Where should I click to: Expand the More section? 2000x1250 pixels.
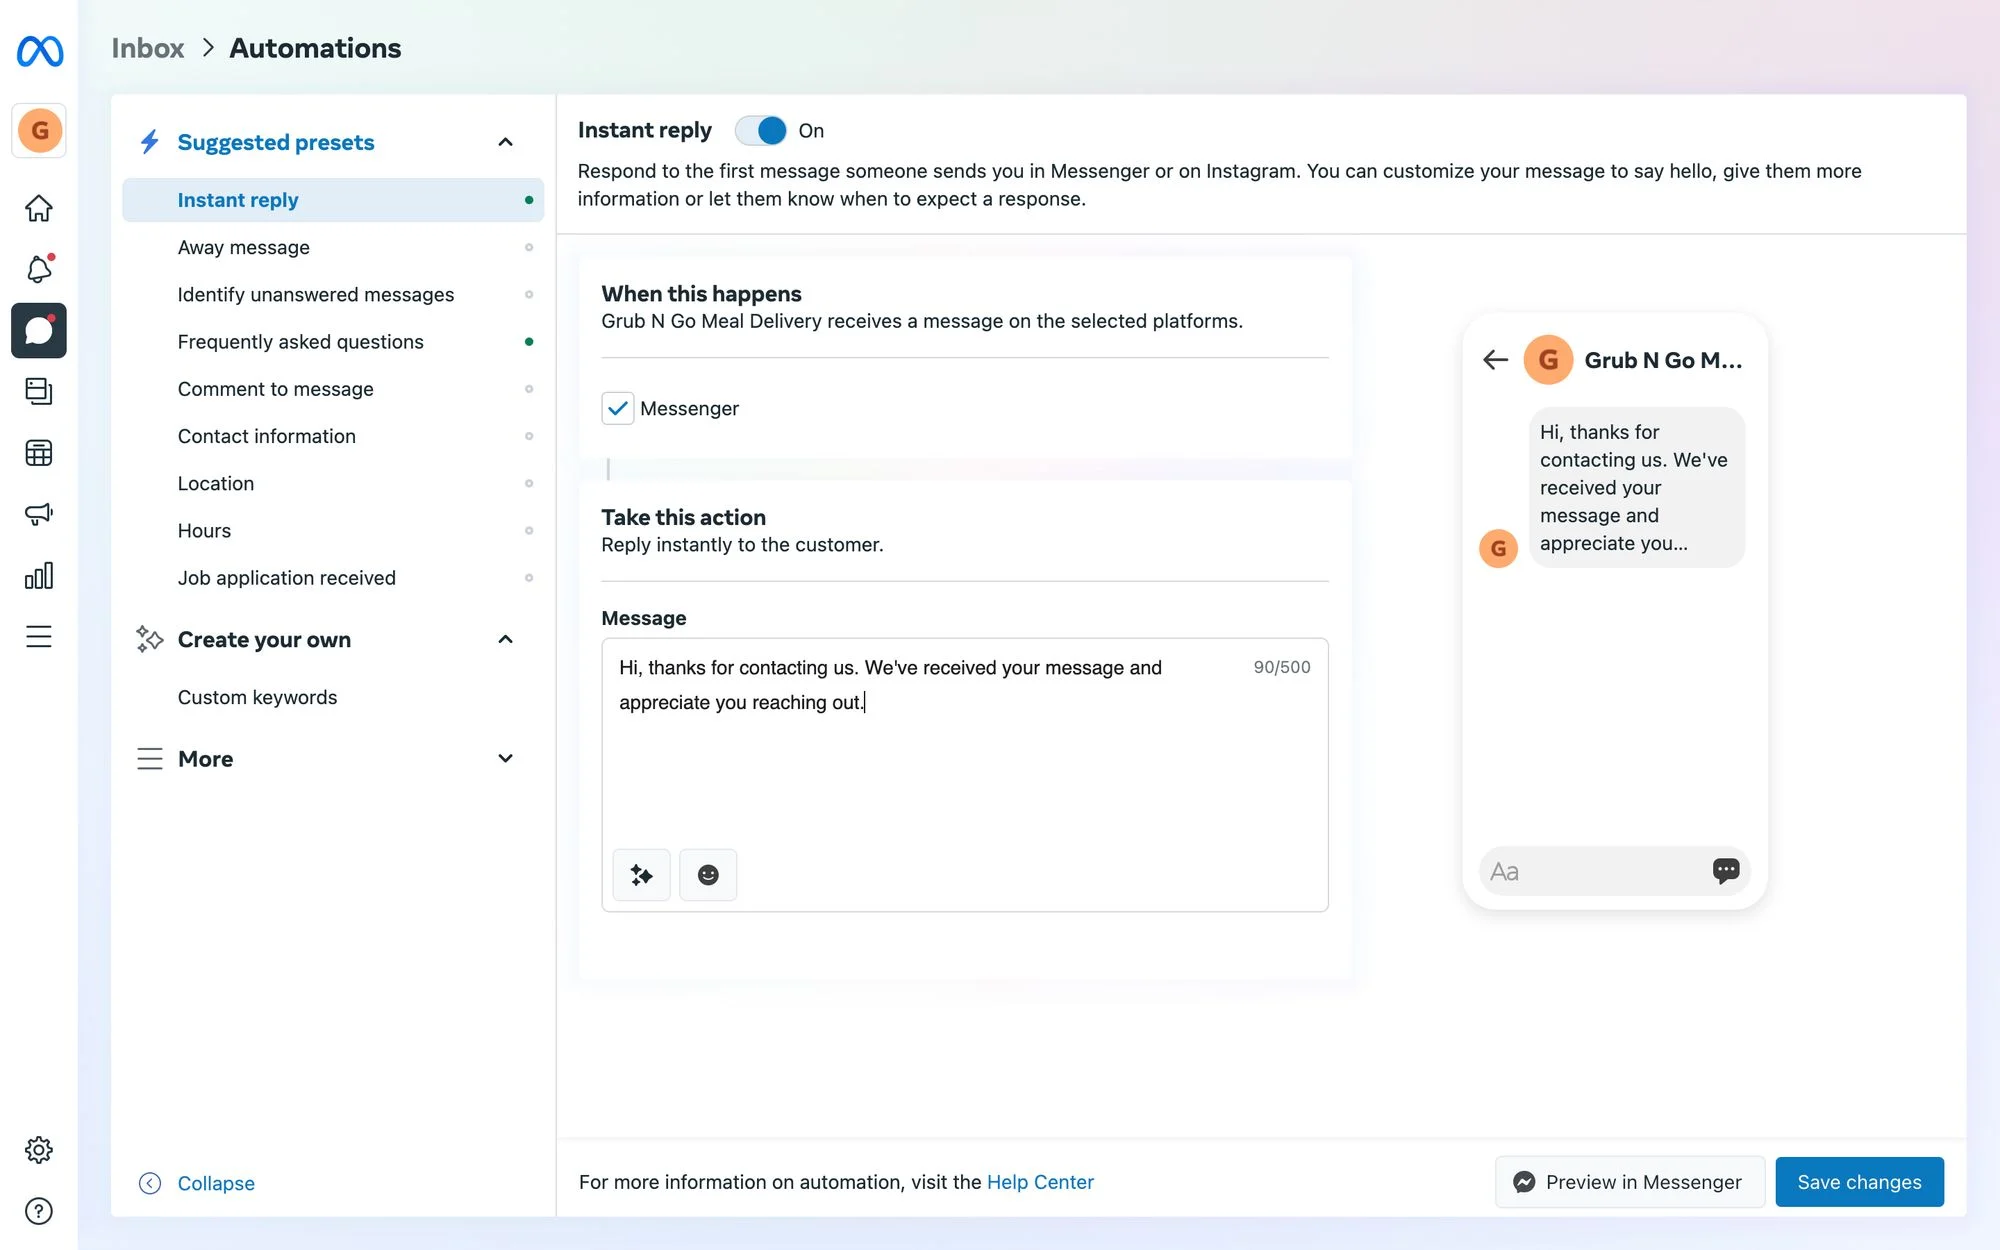click(506, 758)
